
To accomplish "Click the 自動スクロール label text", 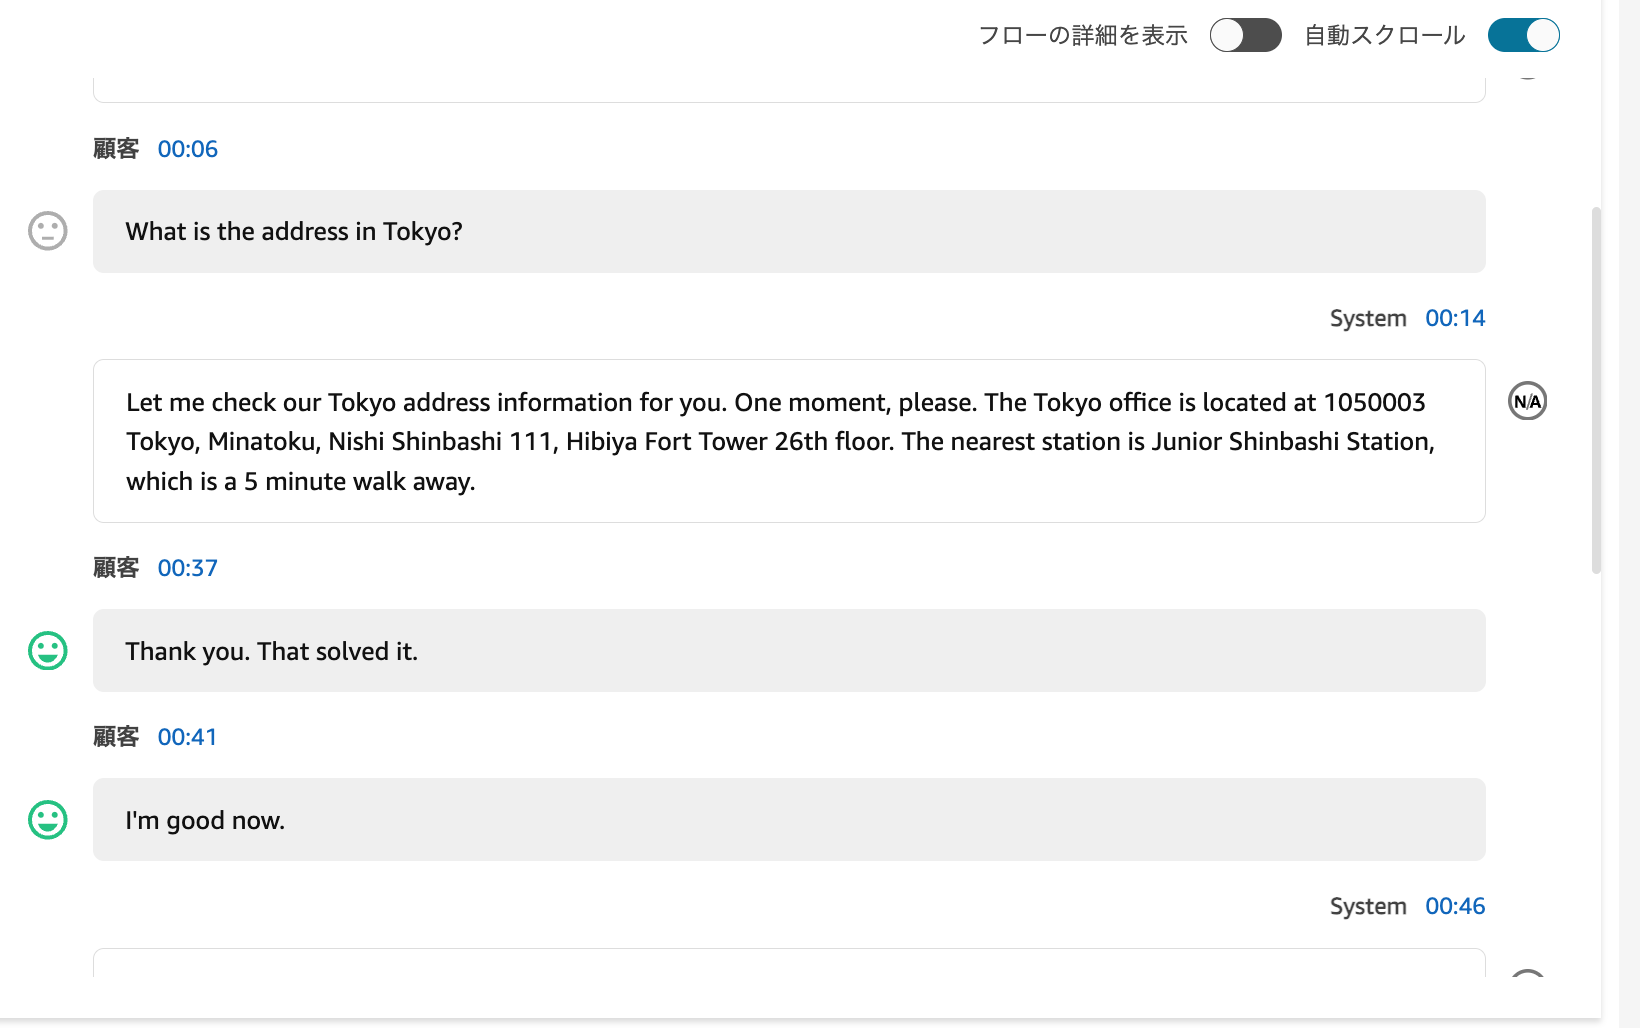I will tap(1384, 35).
